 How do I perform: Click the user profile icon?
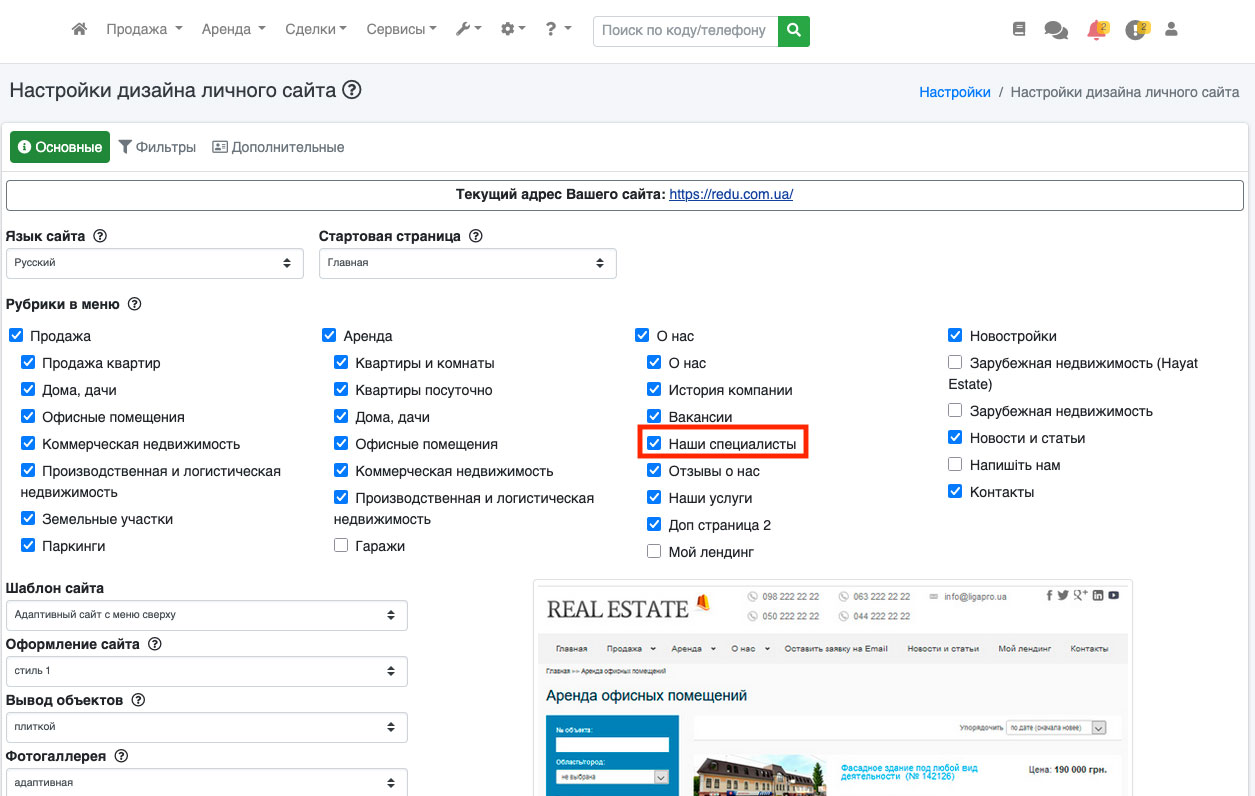(1171, 30)
